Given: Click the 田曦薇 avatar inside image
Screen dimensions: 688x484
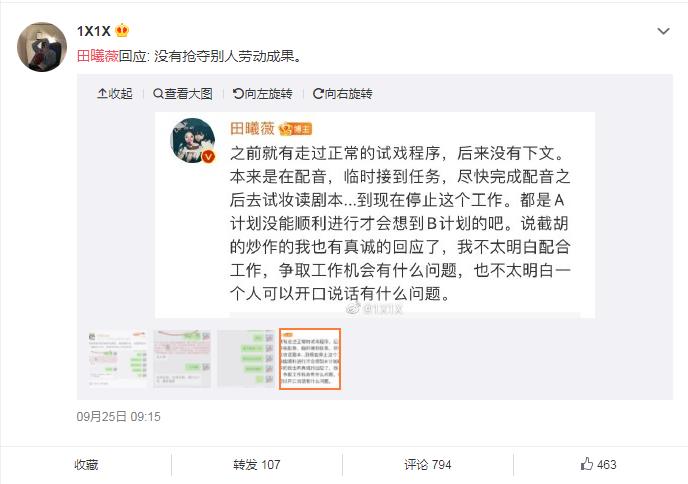Looking at the screenshot, I should tap(193, 140).
